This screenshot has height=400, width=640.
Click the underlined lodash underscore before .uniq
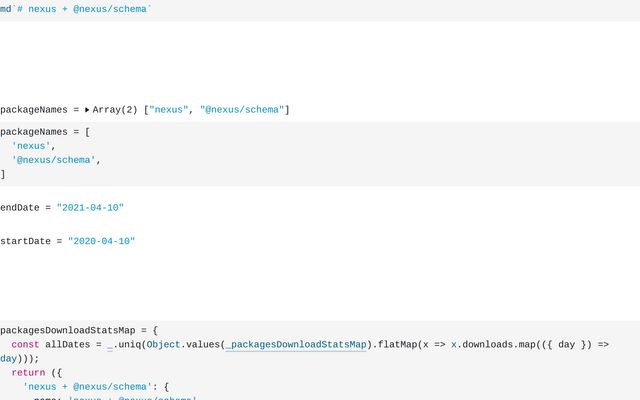pyautogui.click(x=110, y=344)
